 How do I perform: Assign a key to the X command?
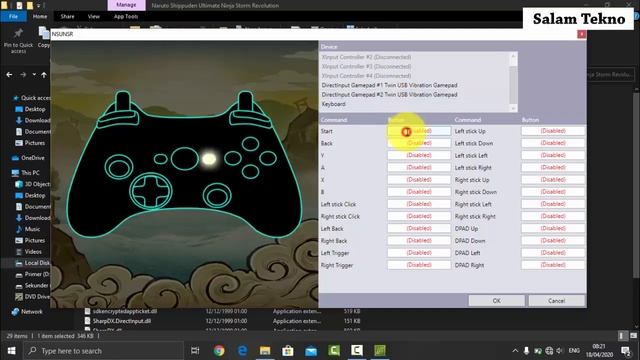pos(419,180)
